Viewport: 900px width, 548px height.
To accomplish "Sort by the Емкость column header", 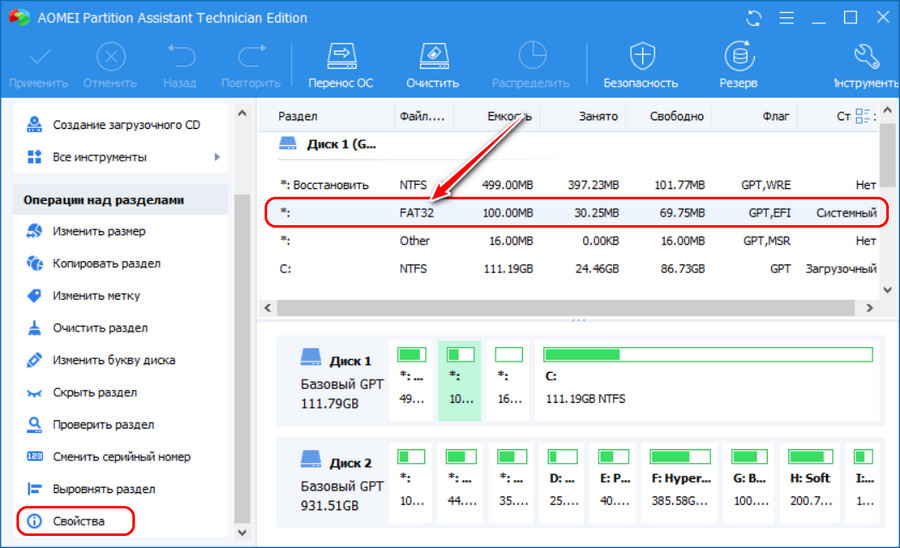I will (508, 116).
